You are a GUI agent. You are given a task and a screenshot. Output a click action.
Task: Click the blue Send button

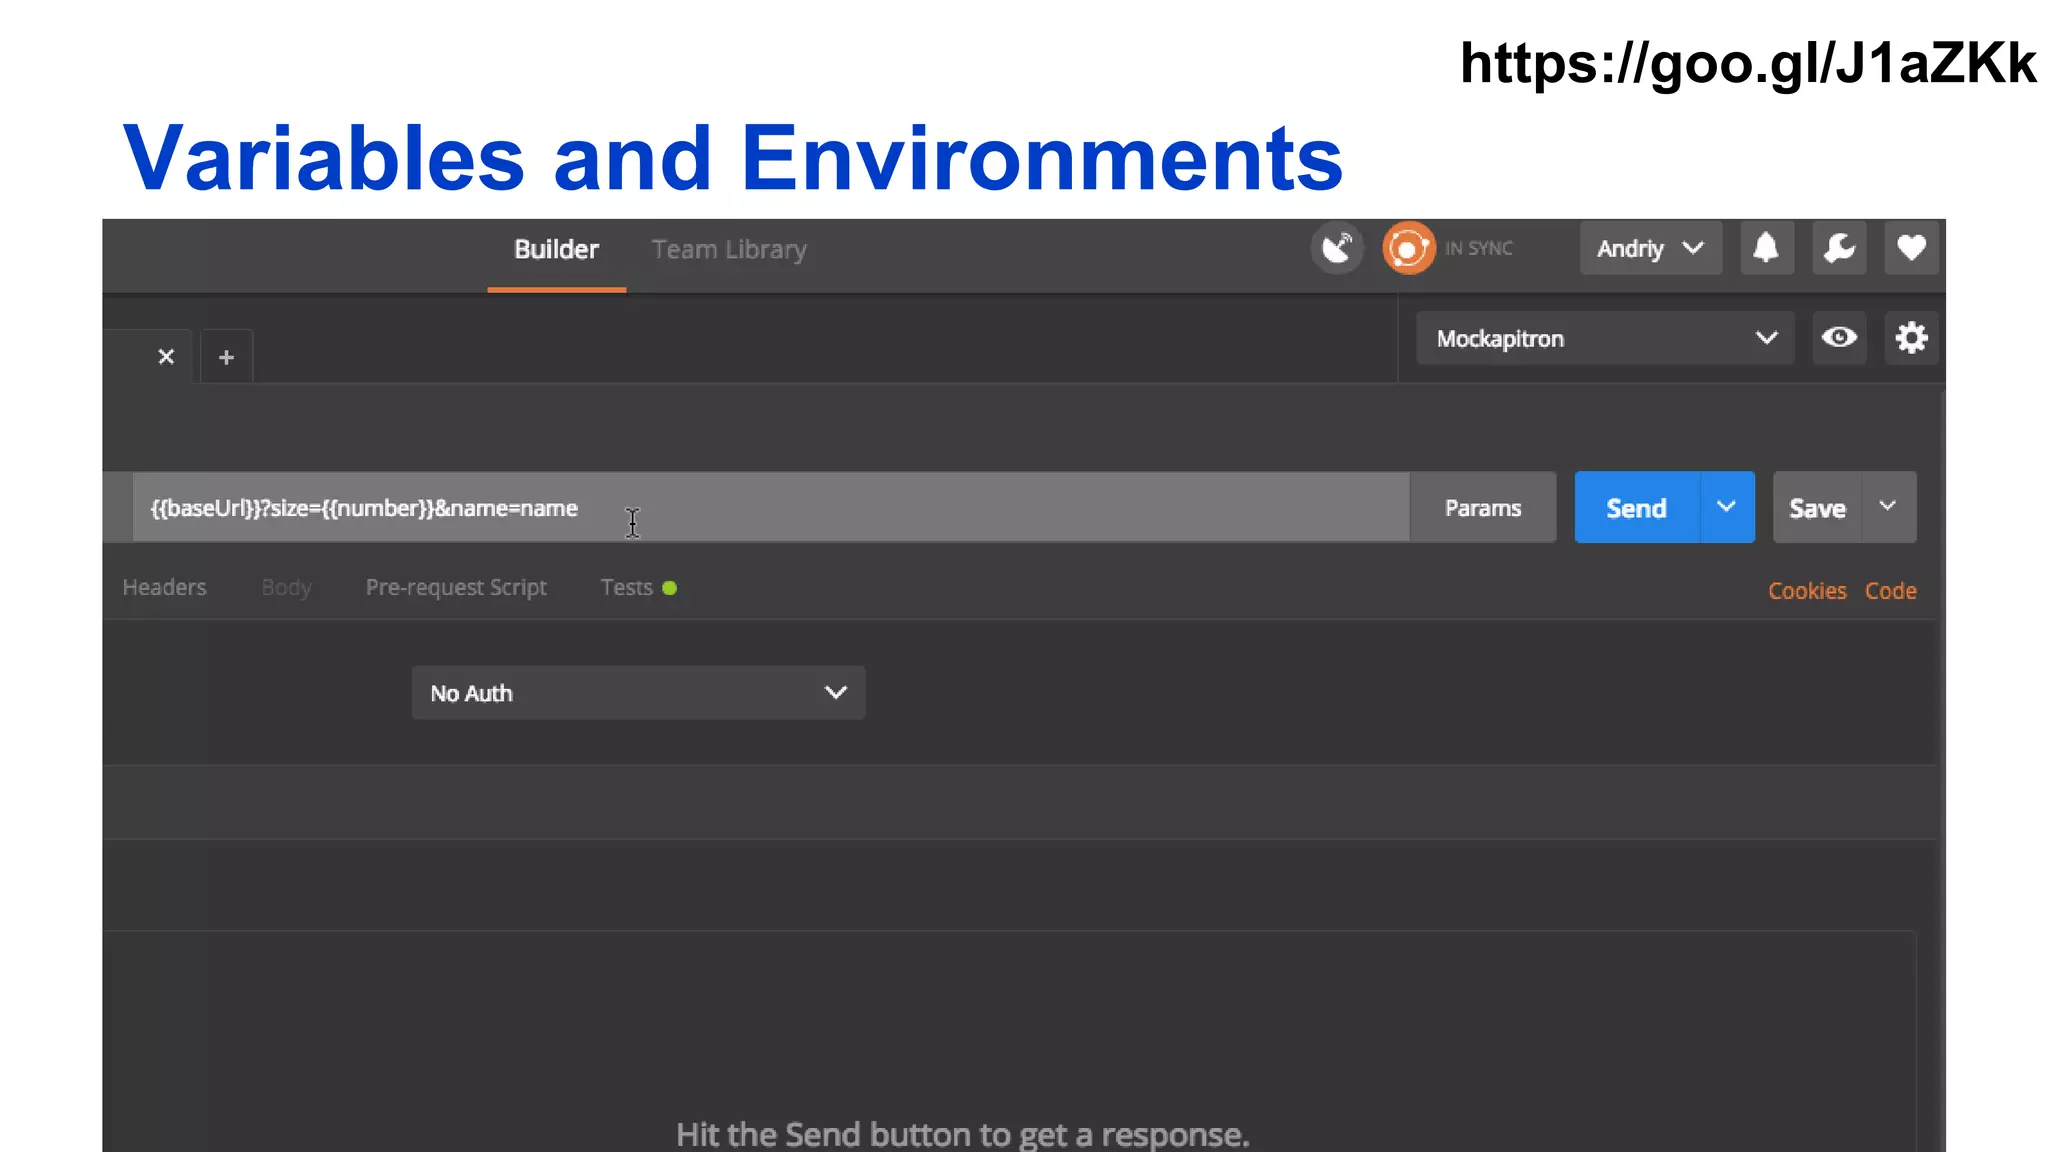pos(1637,507)
